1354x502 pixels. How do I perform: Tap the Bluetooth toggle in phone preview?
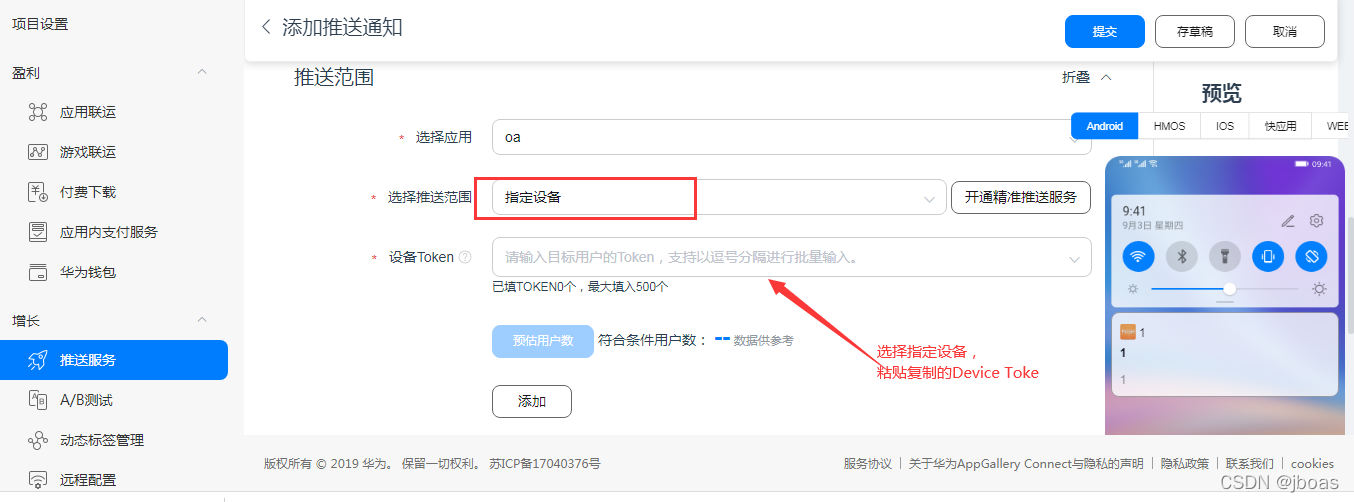(1181, 256)
